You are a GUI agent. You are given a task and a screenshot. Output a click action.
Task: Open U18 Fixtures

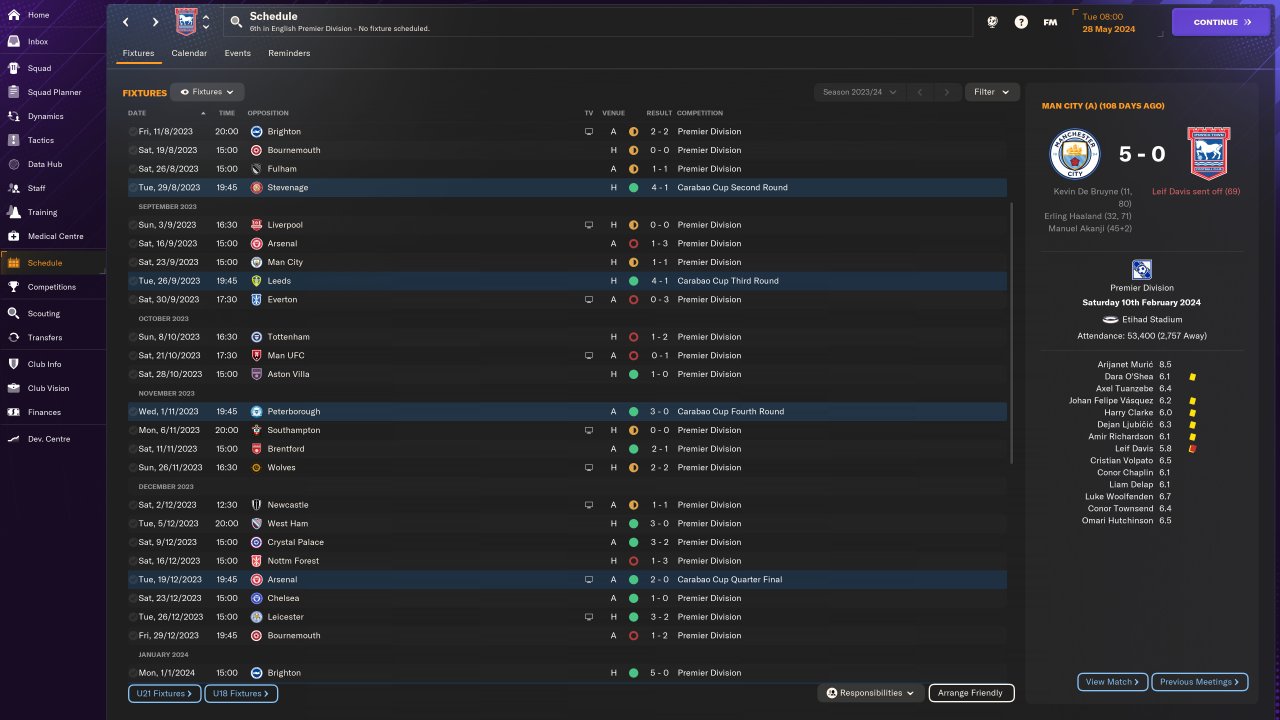click(241, 693)
